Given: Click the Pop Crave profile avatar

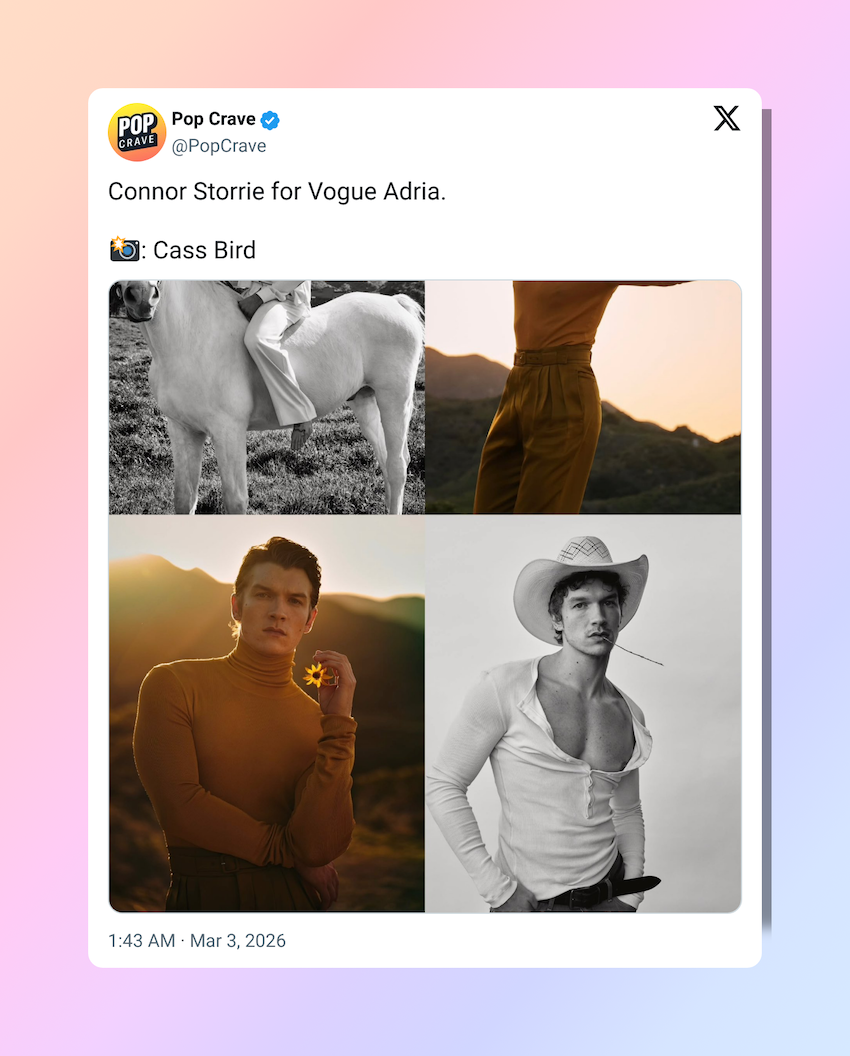Looking at the screenshot, I should coord(137,132).
